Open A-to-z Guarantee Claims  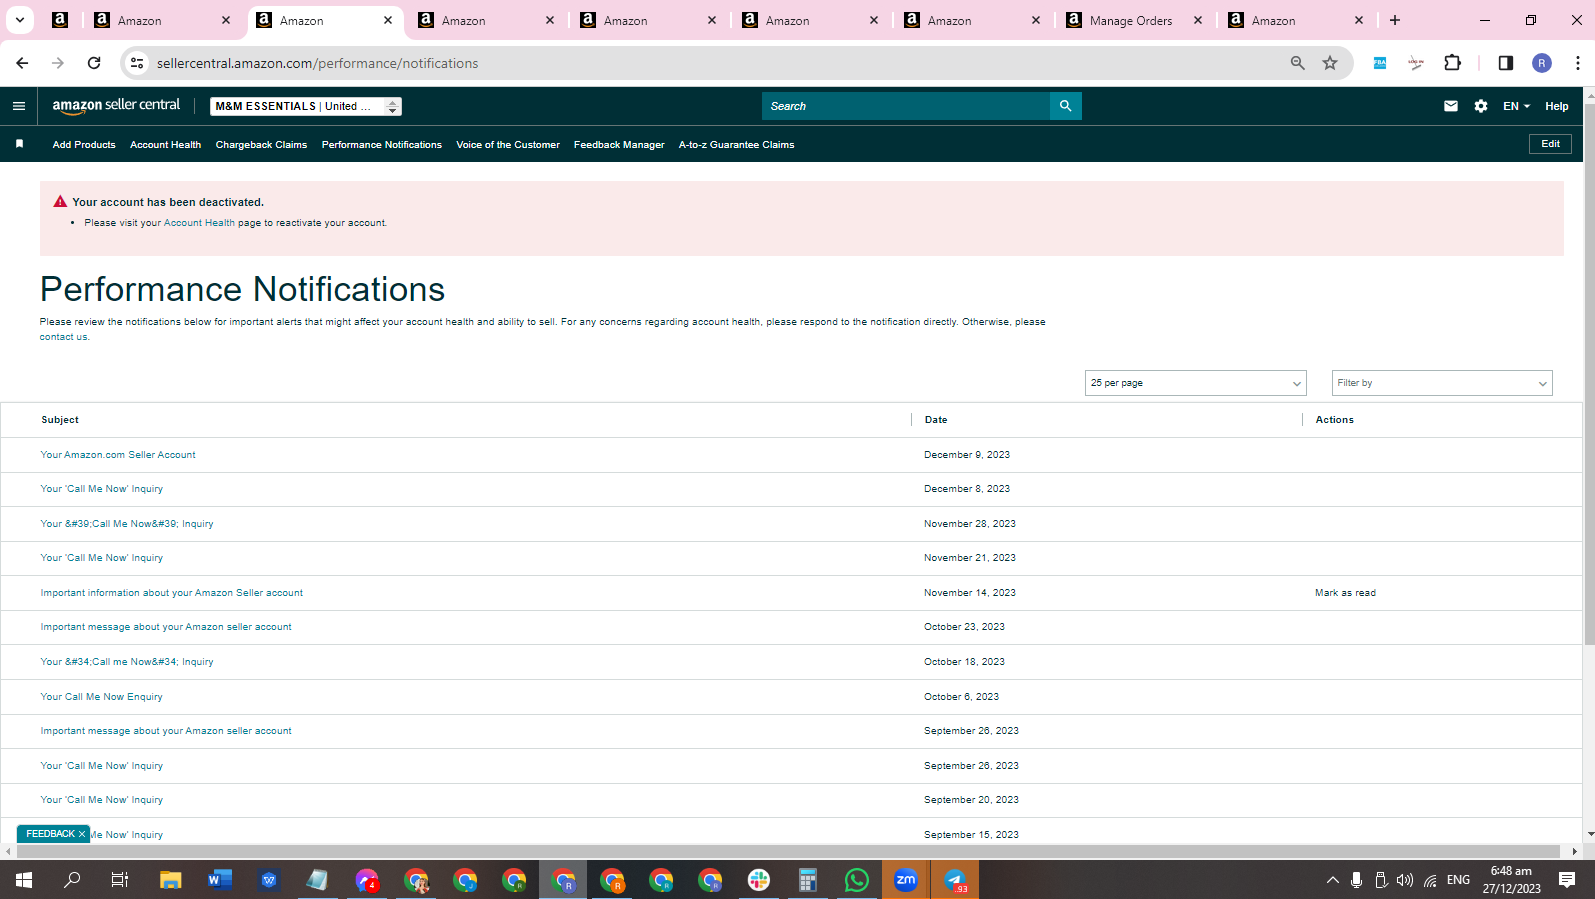coord(736,145)
